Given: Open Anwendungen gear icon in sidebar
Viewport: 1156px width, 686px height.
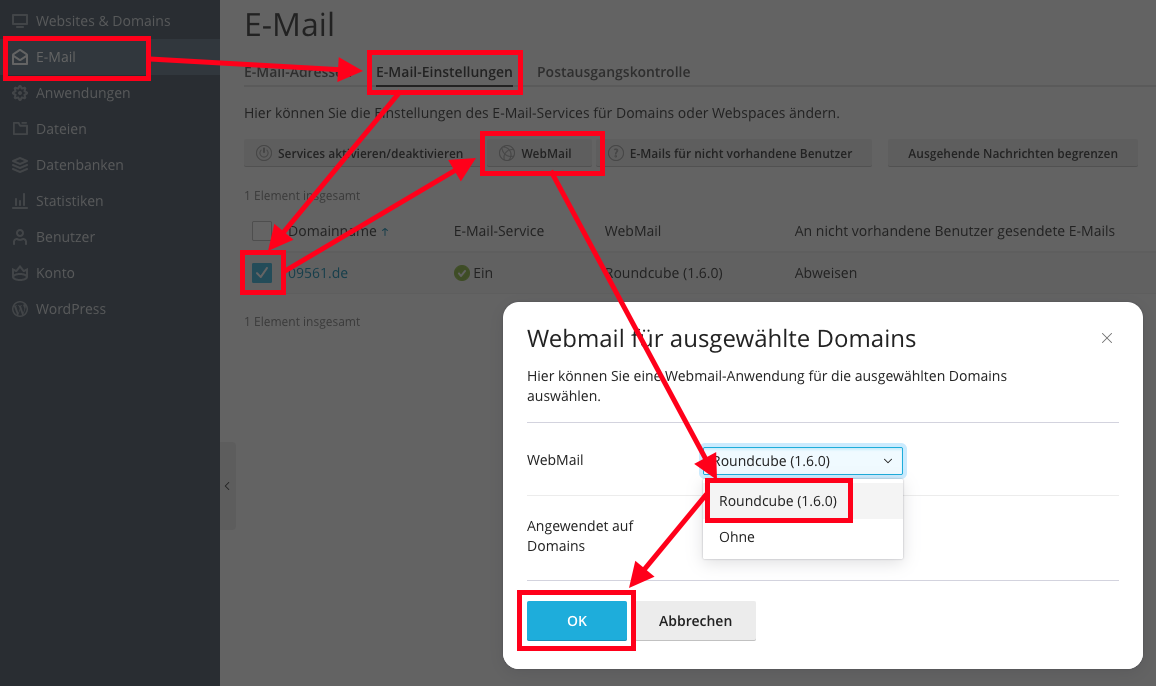Looking at the screenshot, I should click(x=20, y=93).
